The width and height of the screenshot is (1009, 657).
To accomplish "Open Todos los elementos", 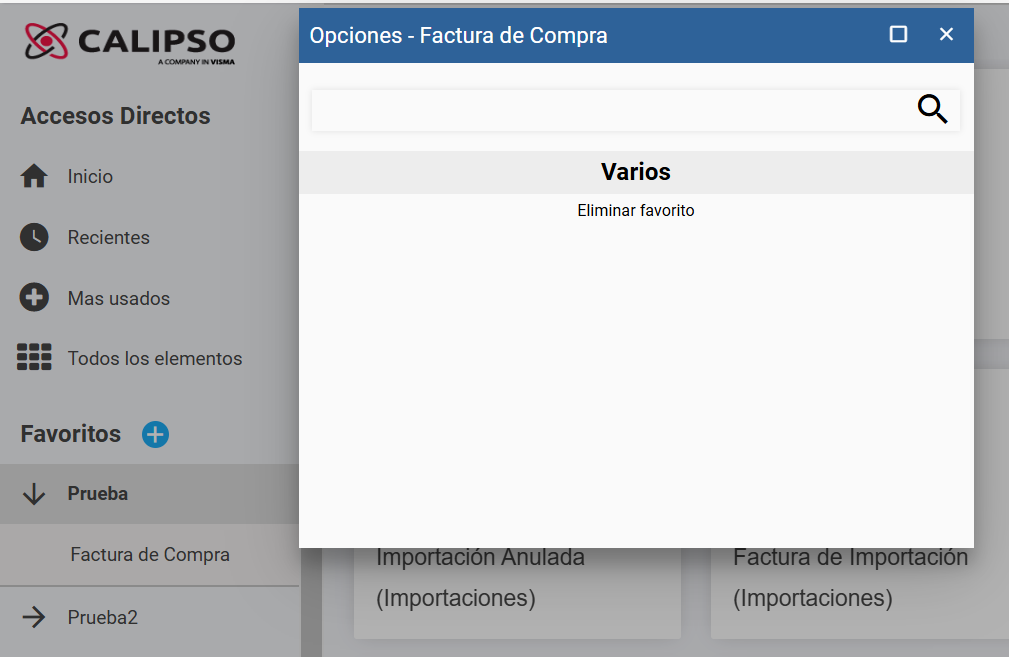I will (155, 358).
